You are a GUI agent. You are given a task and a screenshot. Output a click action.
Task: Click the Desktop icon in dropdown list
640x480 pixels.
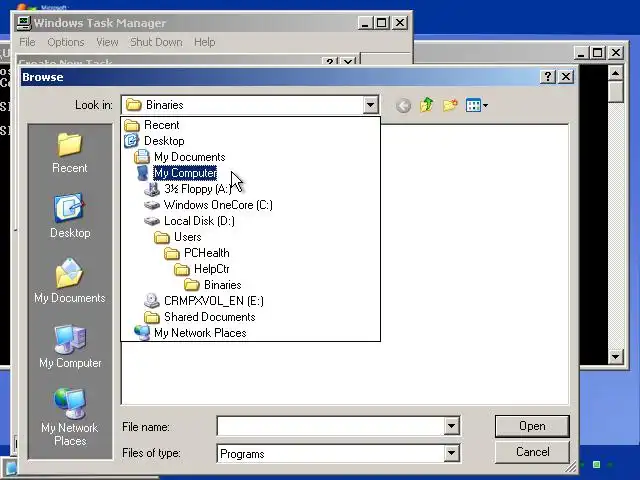pyautogui.click(x=131, y=141)
